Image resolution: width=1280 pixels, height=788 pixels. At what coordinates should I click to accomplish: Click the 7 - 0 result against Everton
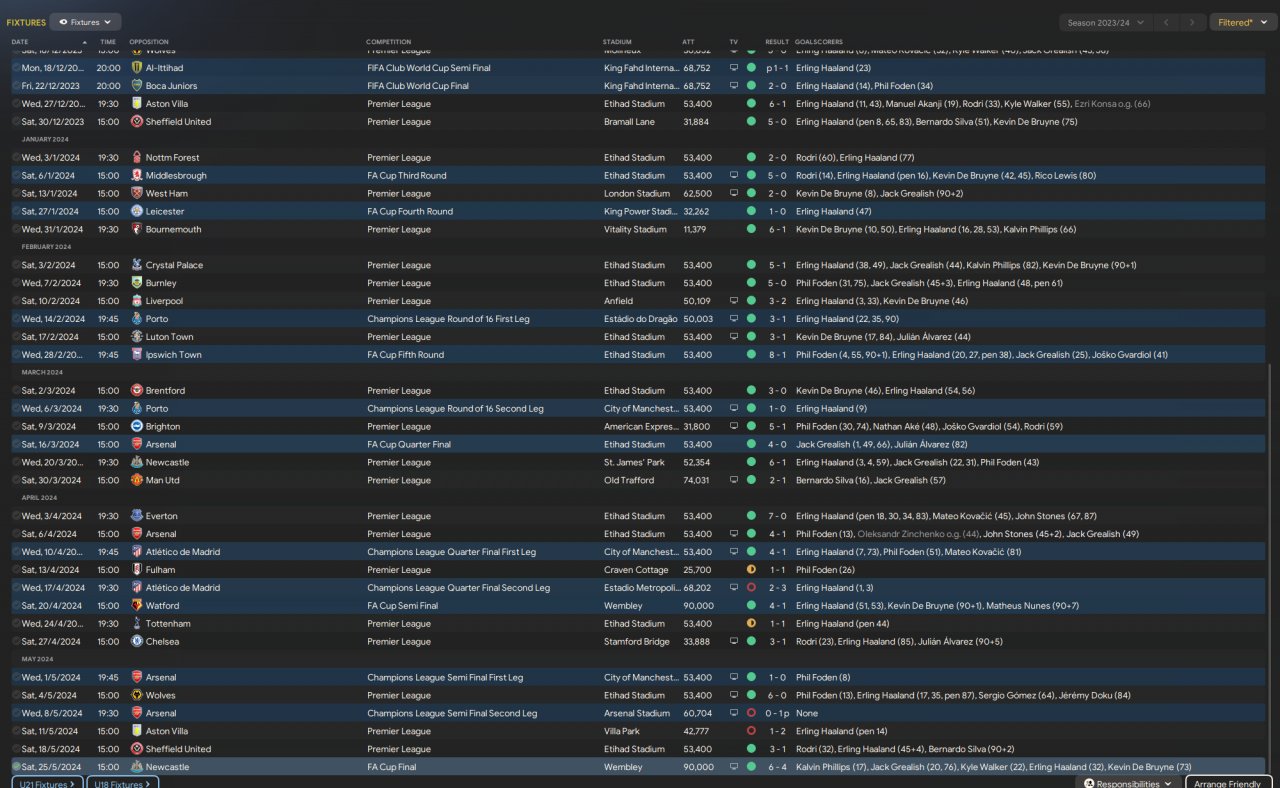tap(777, 517)
